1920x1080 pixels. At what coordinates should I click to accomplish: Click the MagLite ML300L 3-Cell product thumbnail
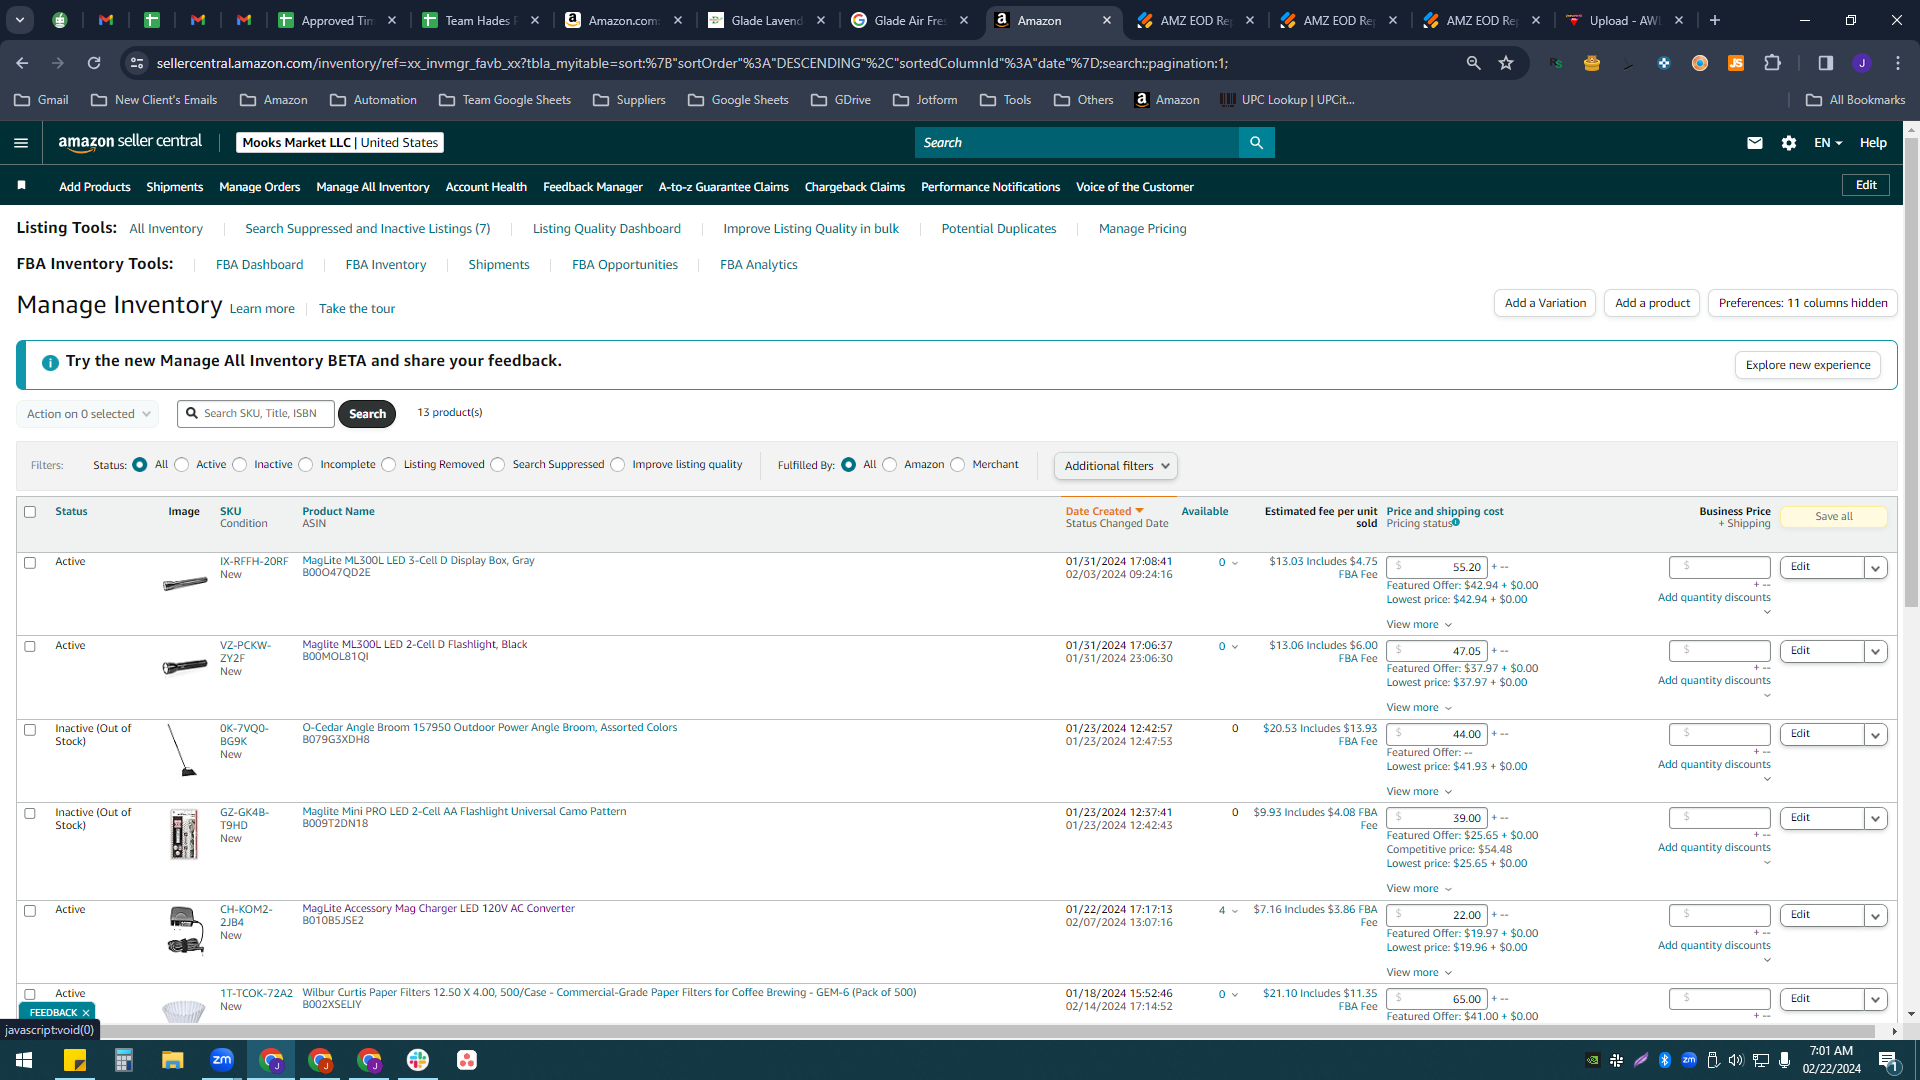coord(185,583)
